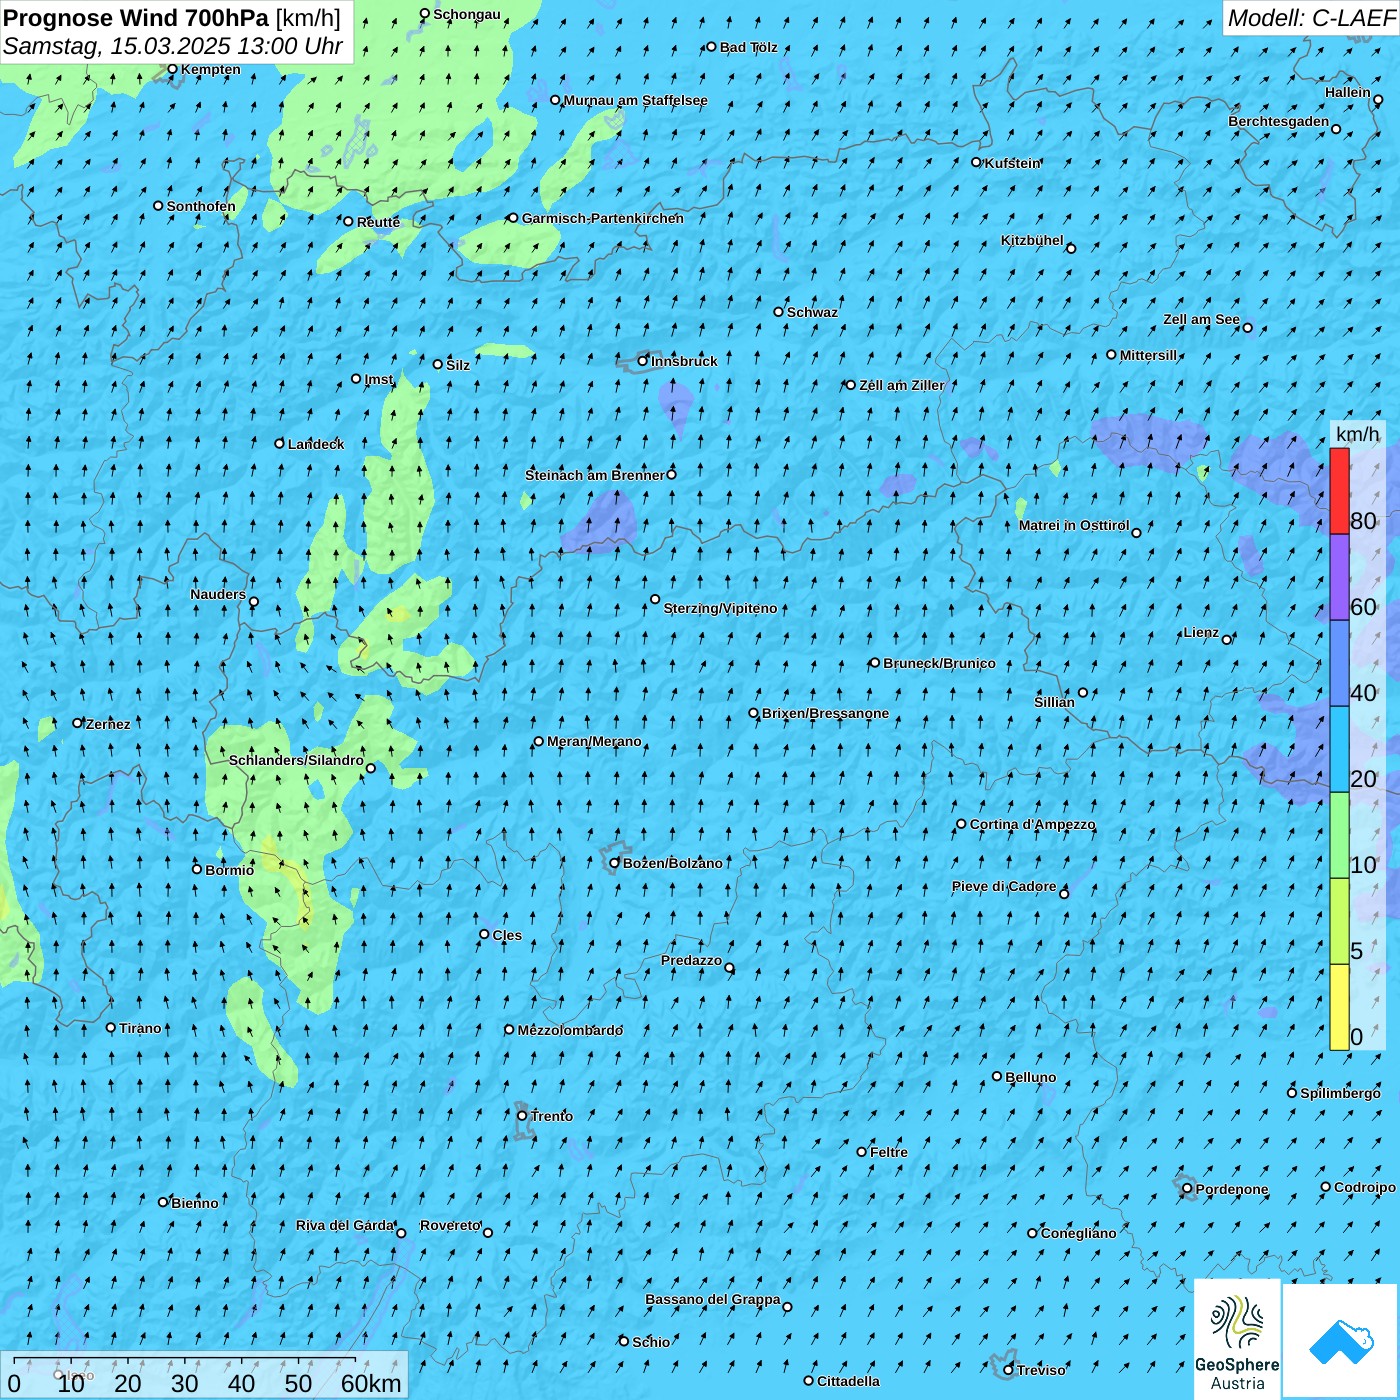Select the red swatch in the wind legend

[x=1339, y=491]
